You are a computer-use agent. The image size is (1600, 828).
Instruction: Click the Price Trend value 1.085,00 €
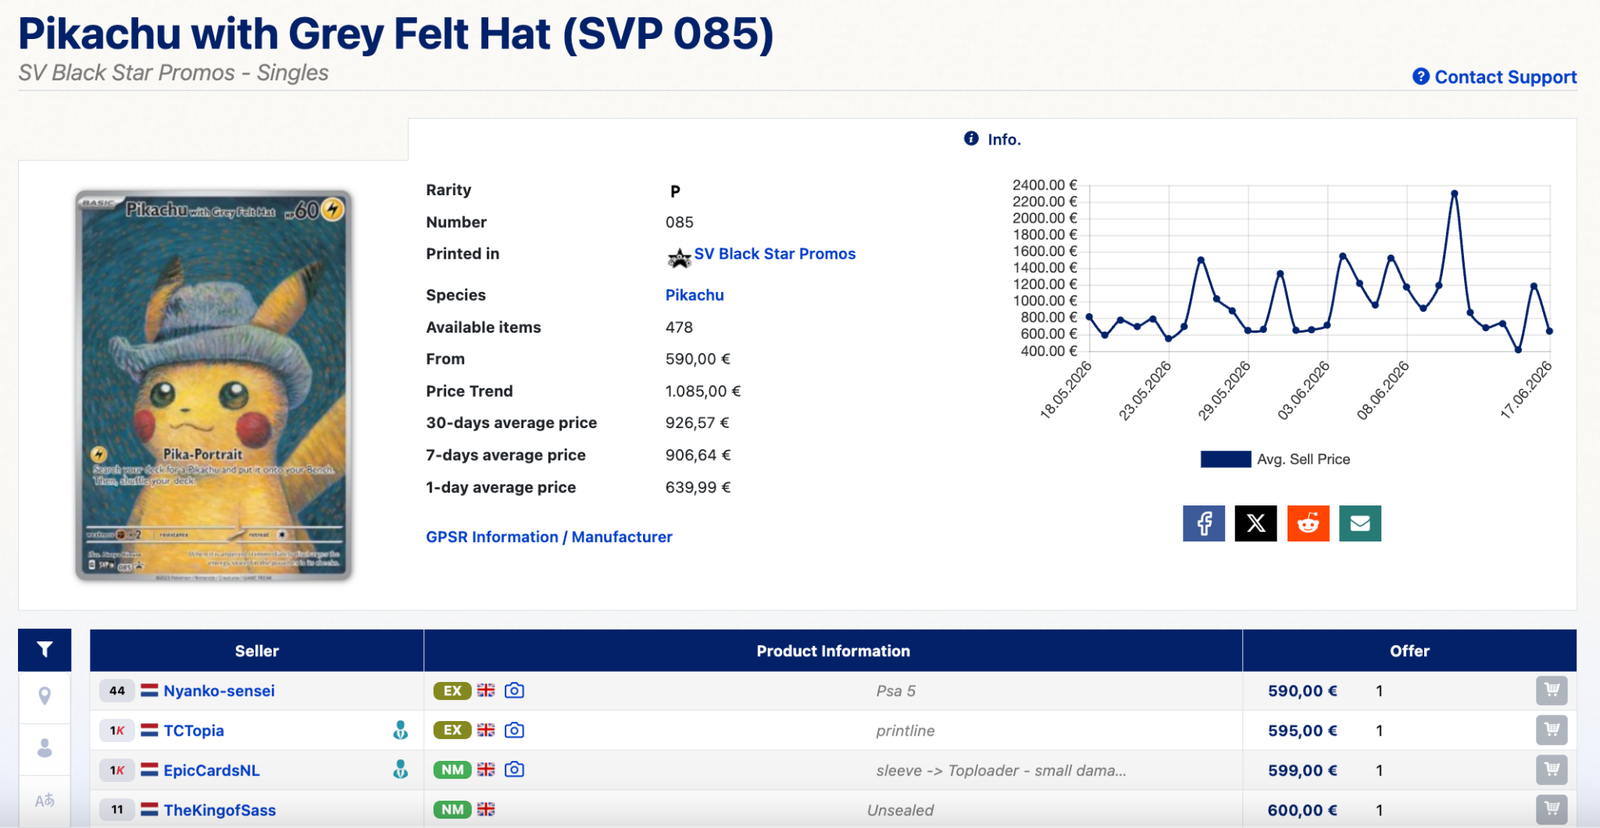703,391
